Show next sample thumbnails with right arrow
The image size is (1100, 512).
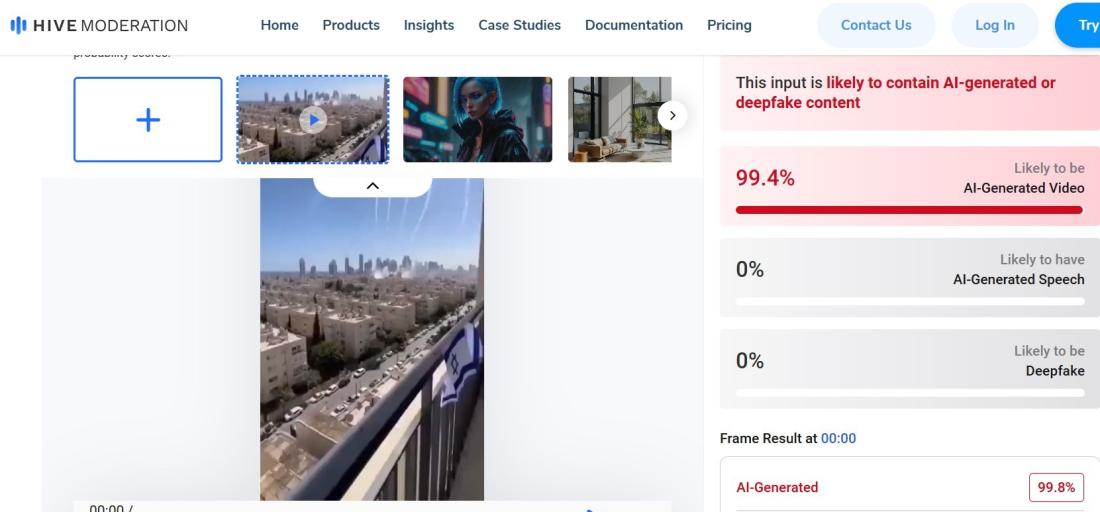click(672, 116)
